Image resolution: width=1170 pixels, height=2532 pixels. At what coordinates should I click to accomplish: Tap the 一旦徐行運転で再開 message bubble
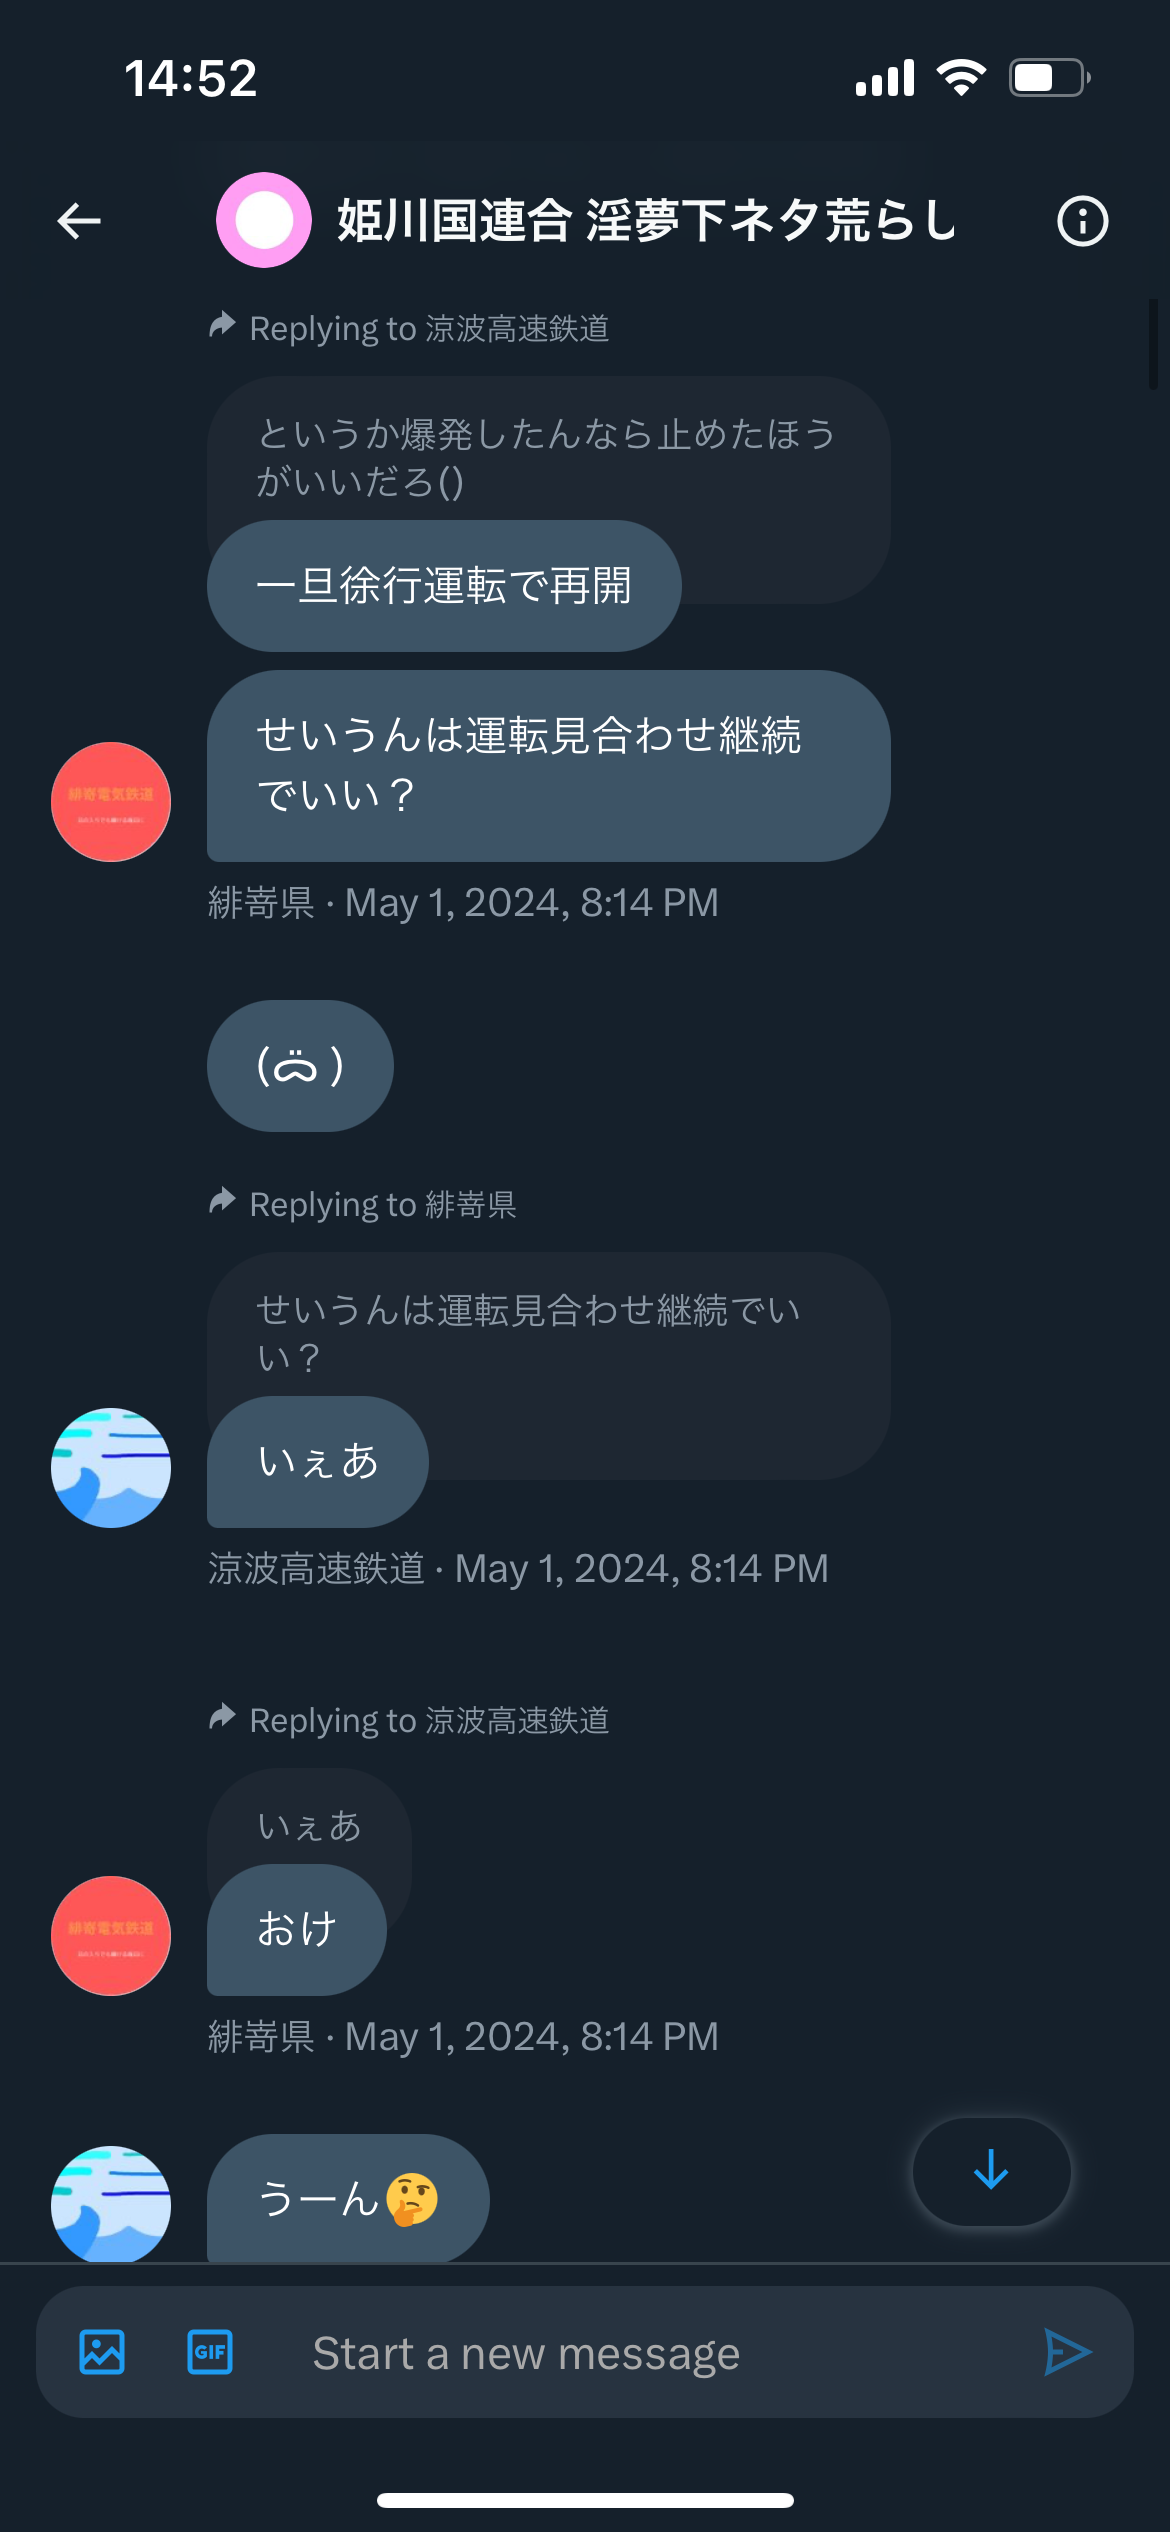[x=444, y=586]
